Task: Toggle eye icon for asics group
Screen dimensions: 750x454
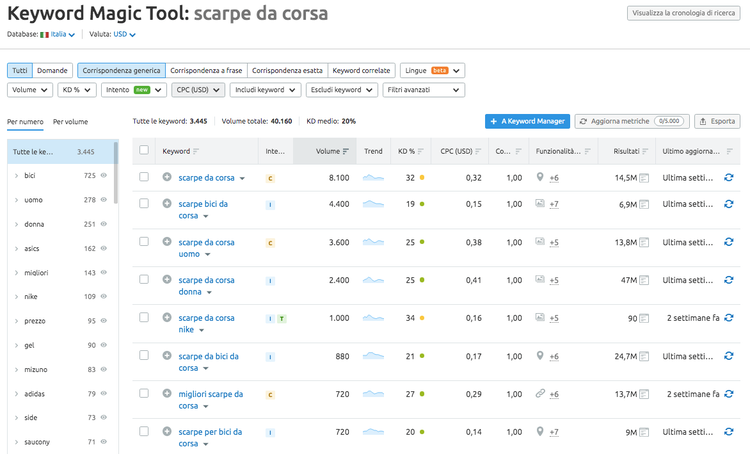Action: (x=104, y=248)
